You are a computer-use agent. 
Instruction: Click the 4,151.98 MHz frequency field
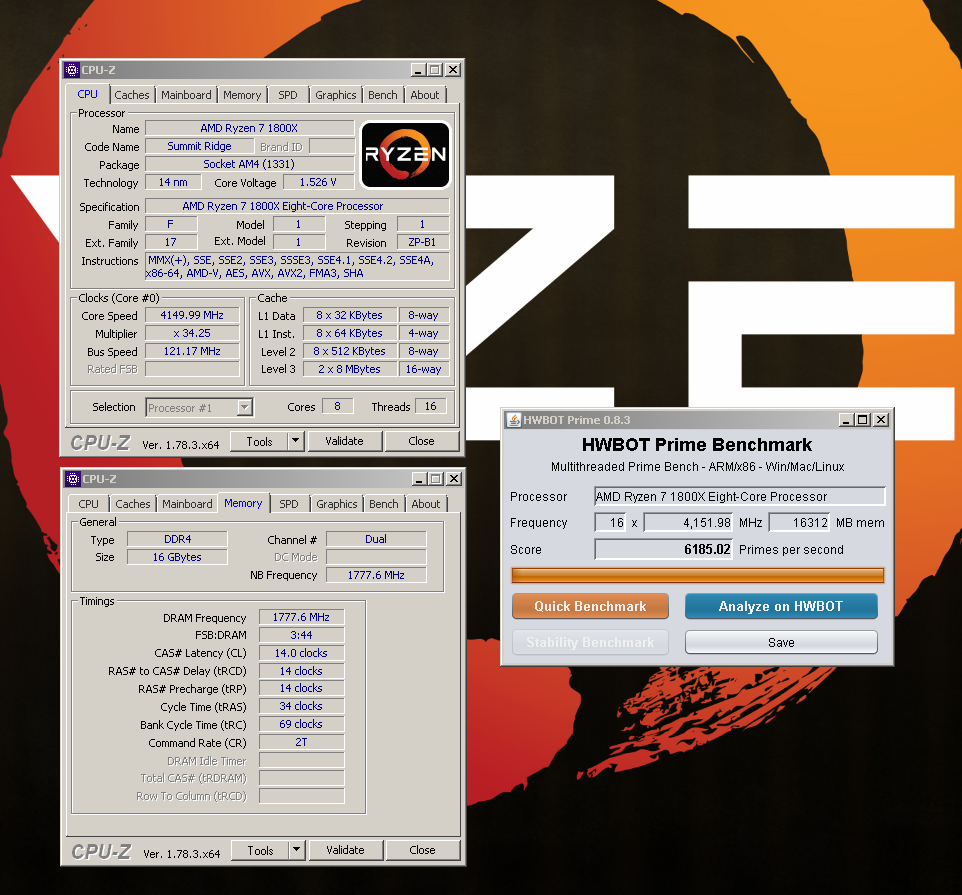(688, 523)
